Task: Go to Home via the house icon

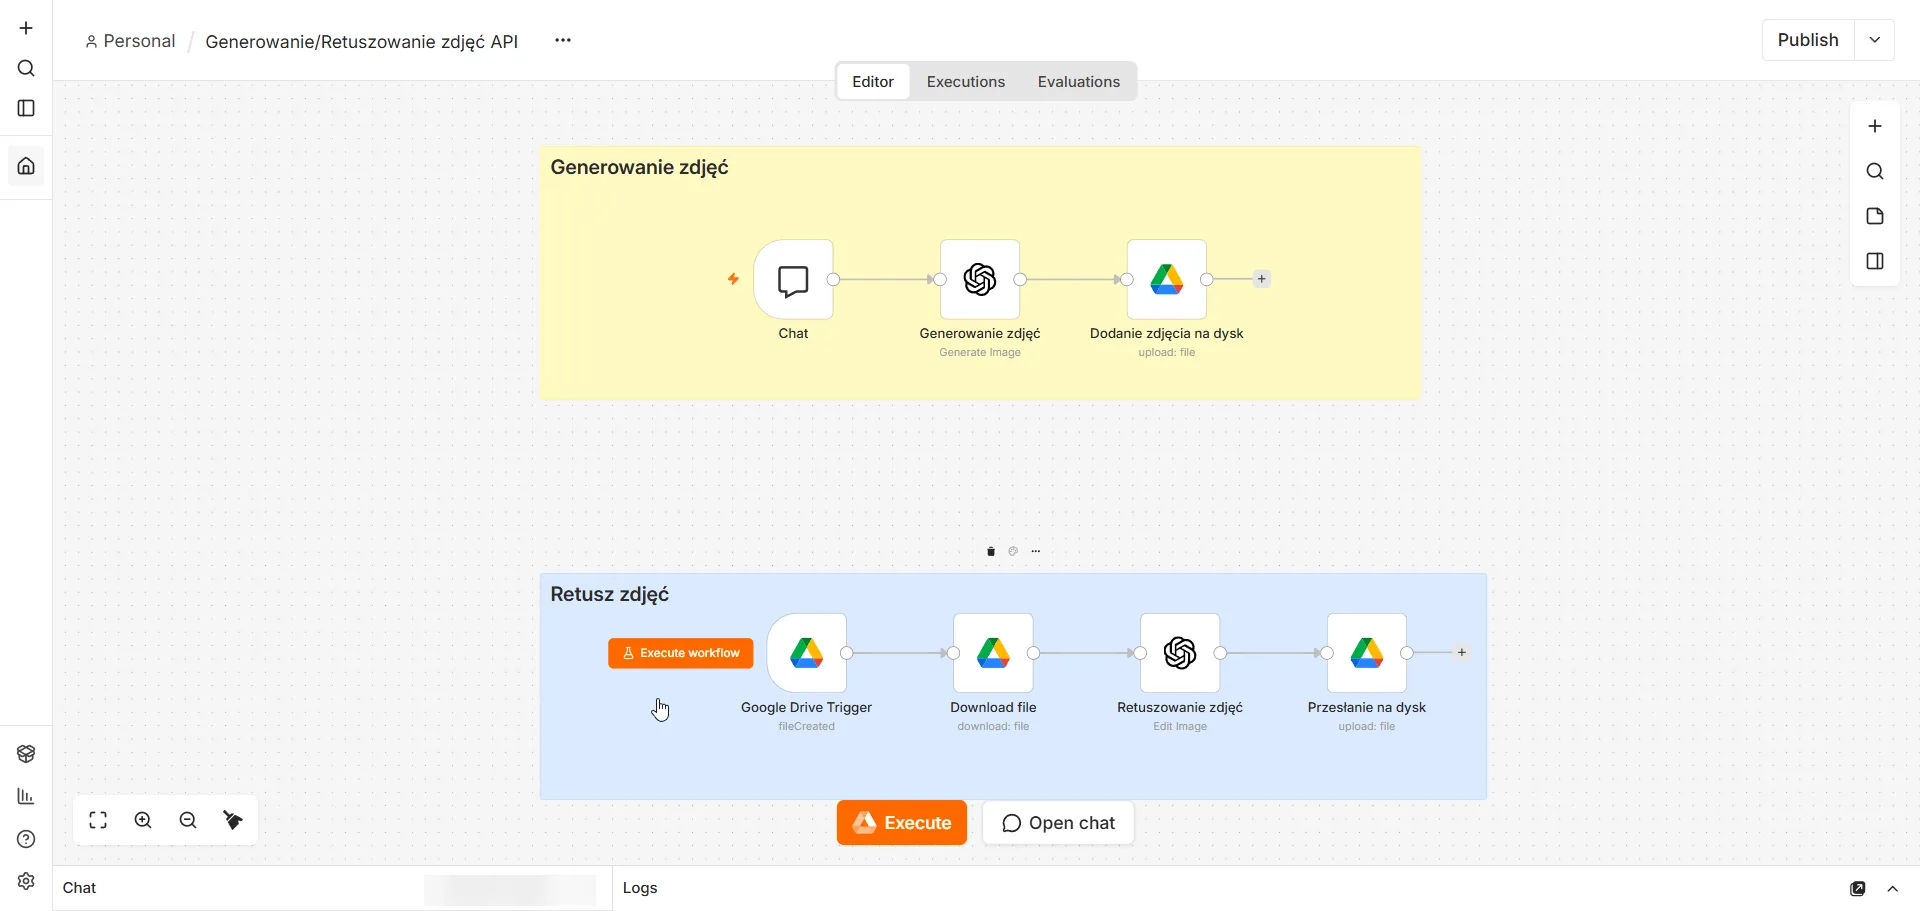Action: pyautogui.click(x=26, y=166)
